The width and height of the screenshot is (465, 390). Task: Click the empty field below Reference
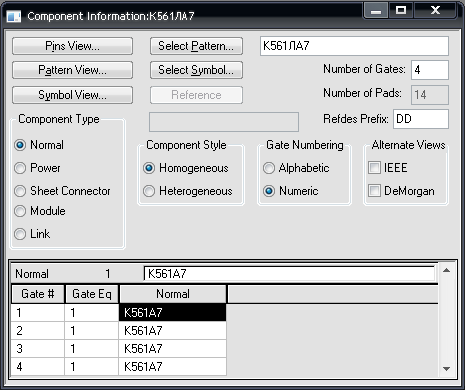(x=224, y=122)
